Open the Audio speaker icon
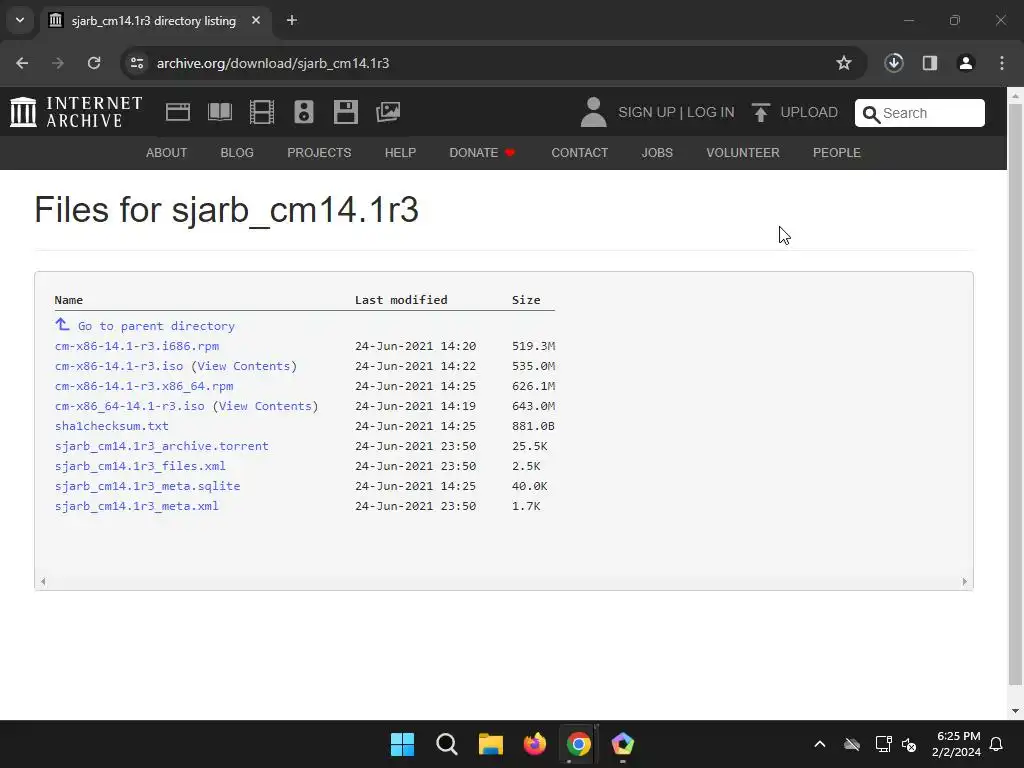This screenshot has height=768, width=1024. (x=304, y=112)
